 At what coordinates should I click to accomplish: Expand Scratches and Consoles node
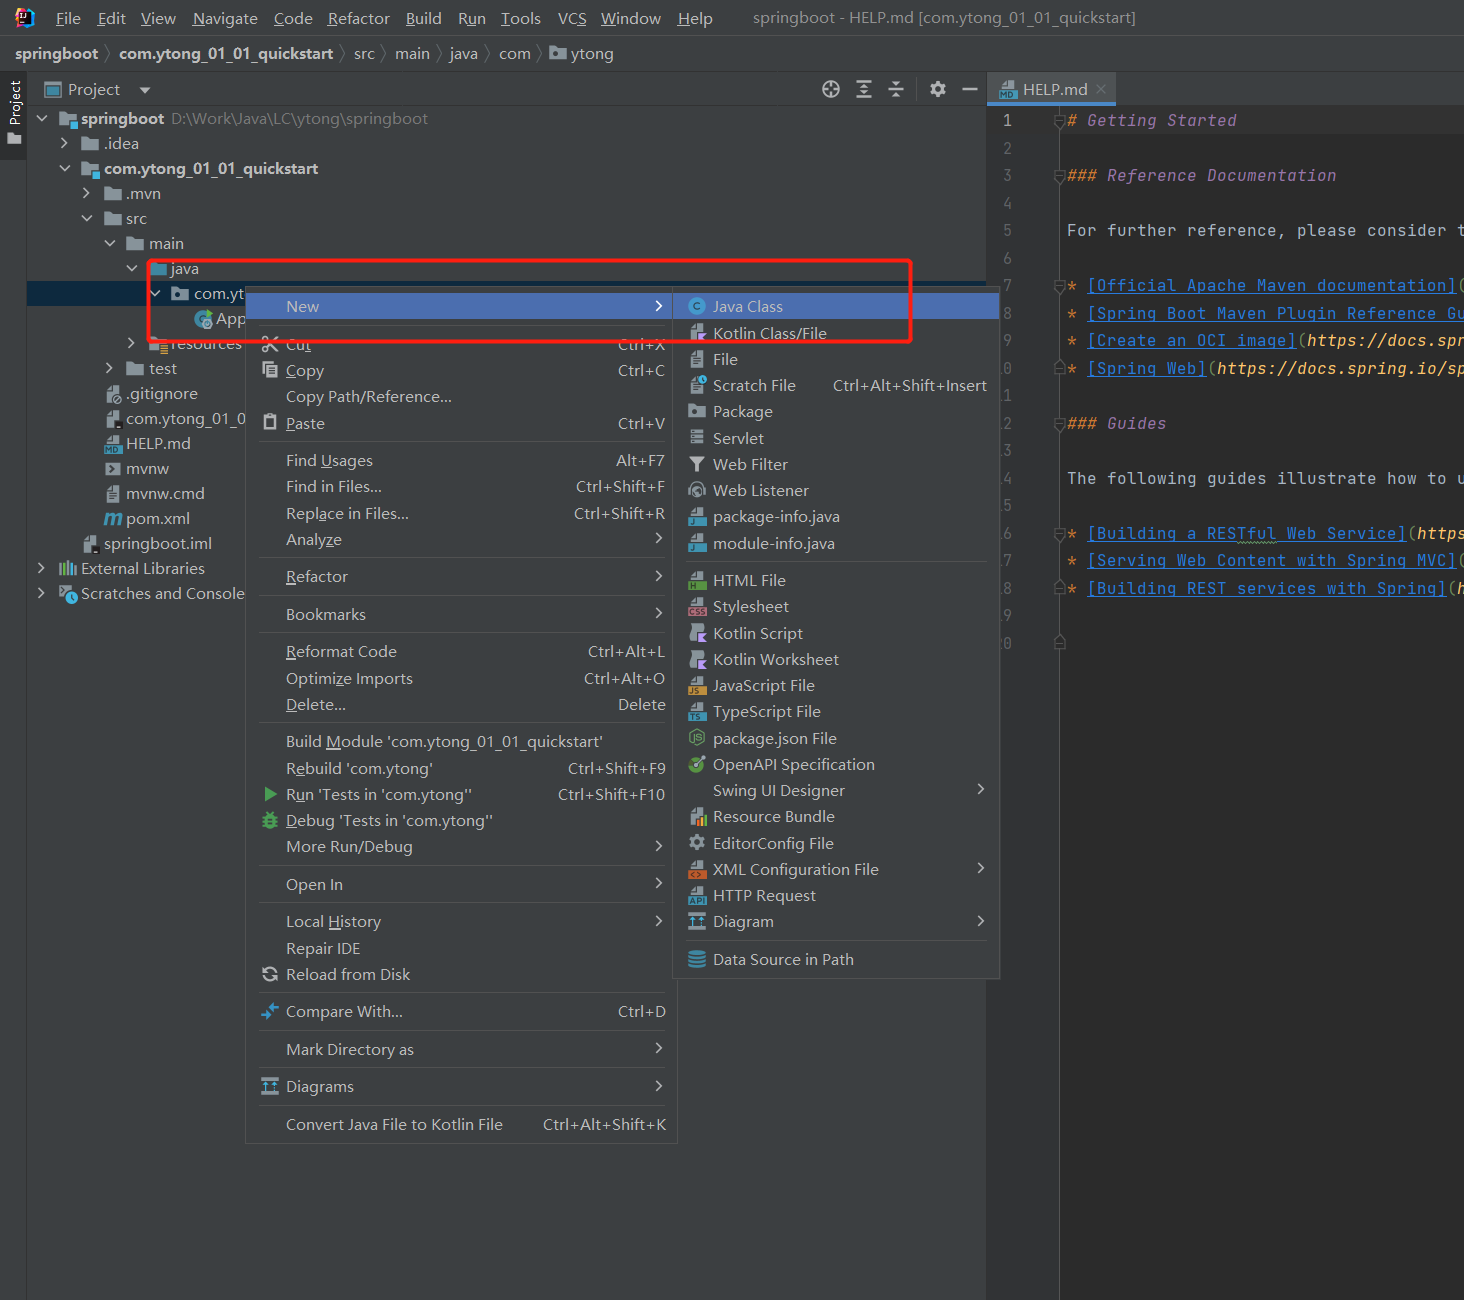tap(41, 593)
